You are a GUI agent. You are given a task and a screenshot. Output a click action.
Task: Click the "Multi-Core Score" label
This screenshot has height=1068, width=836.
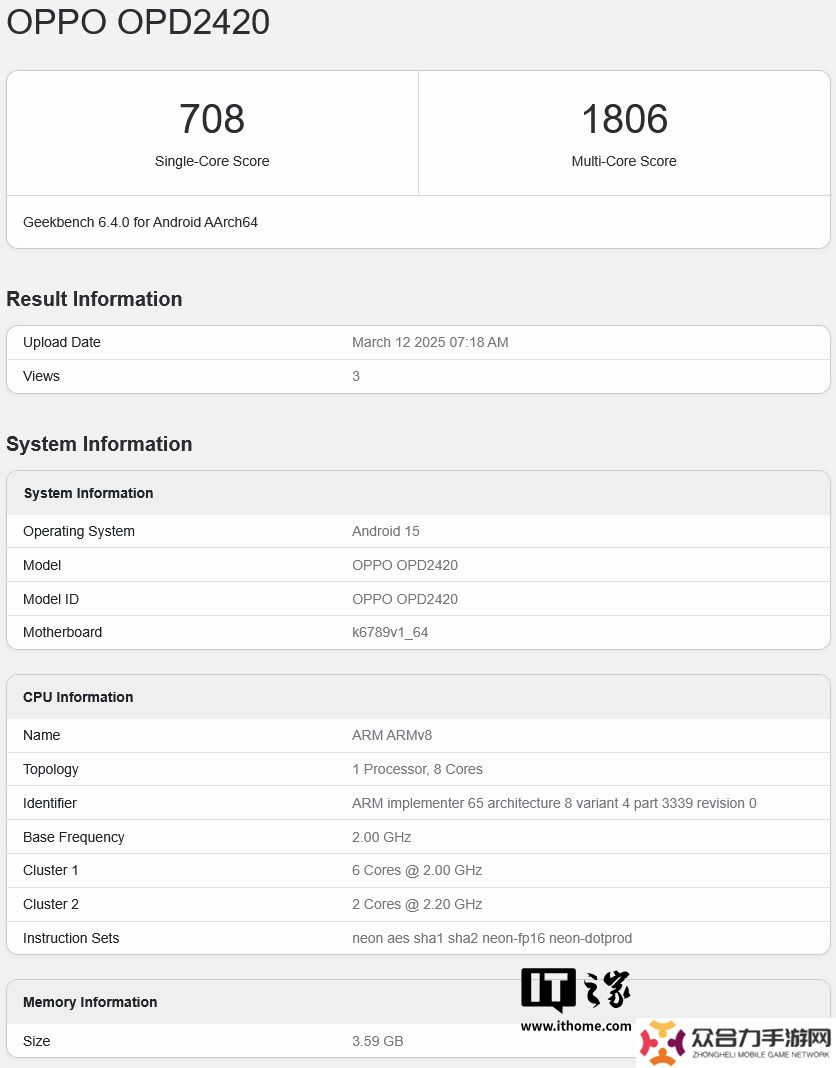click(x=624, y=161)
